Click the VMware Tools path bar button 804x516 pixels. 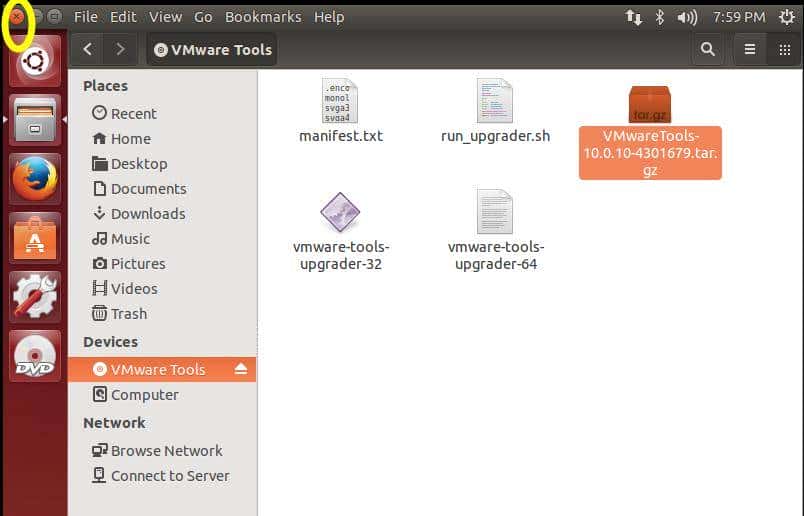click(212, 49)
